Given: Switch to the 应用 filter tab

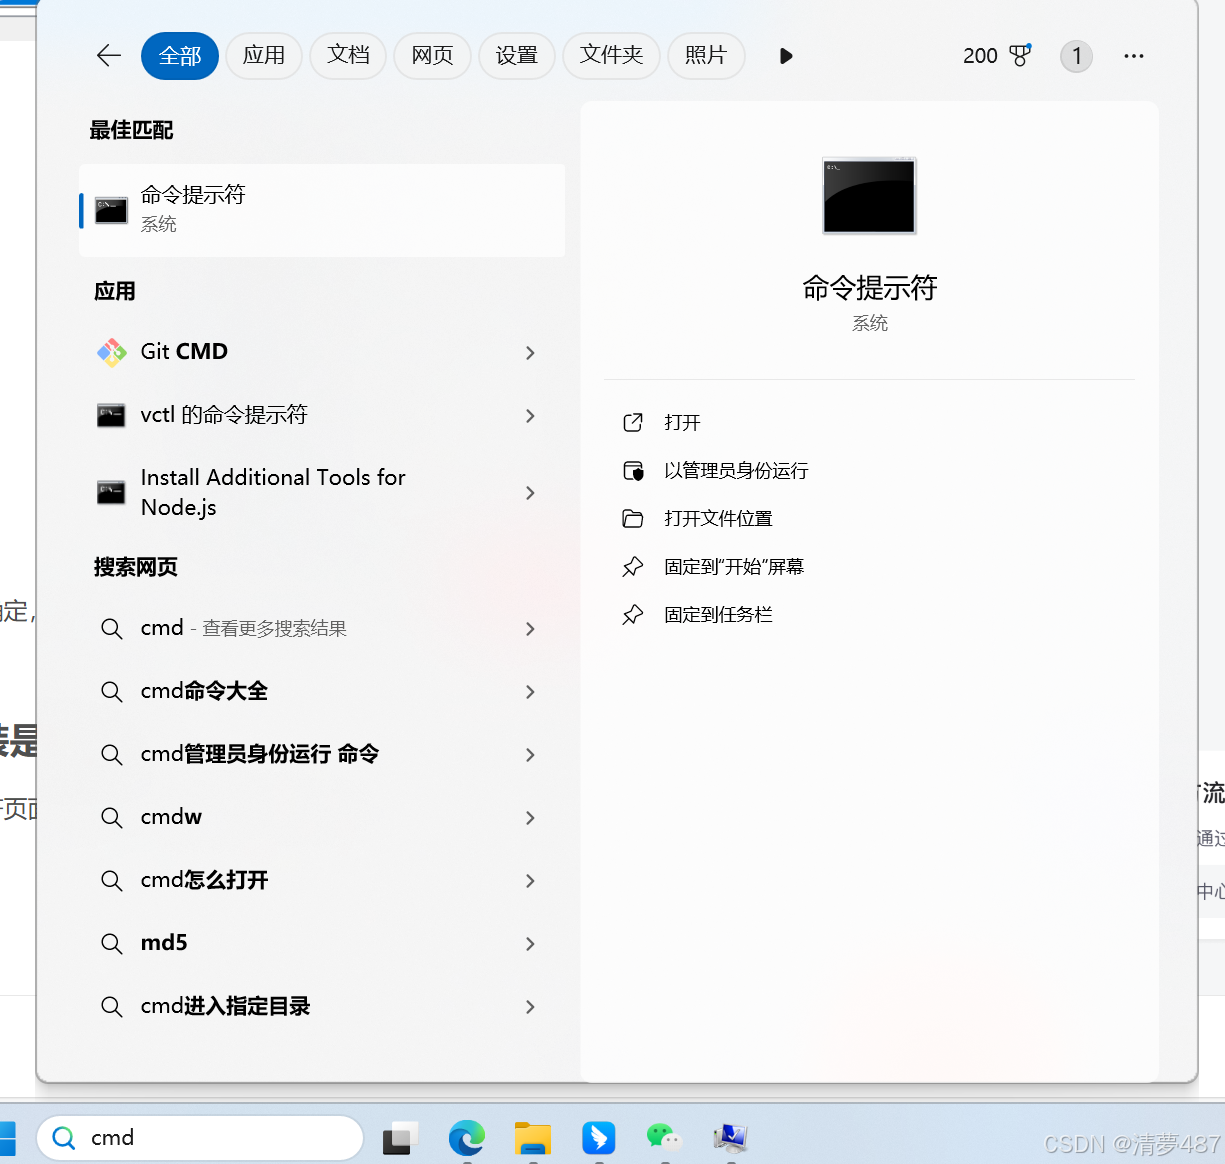Looking at the screenshot, I should tap(264, 56).
